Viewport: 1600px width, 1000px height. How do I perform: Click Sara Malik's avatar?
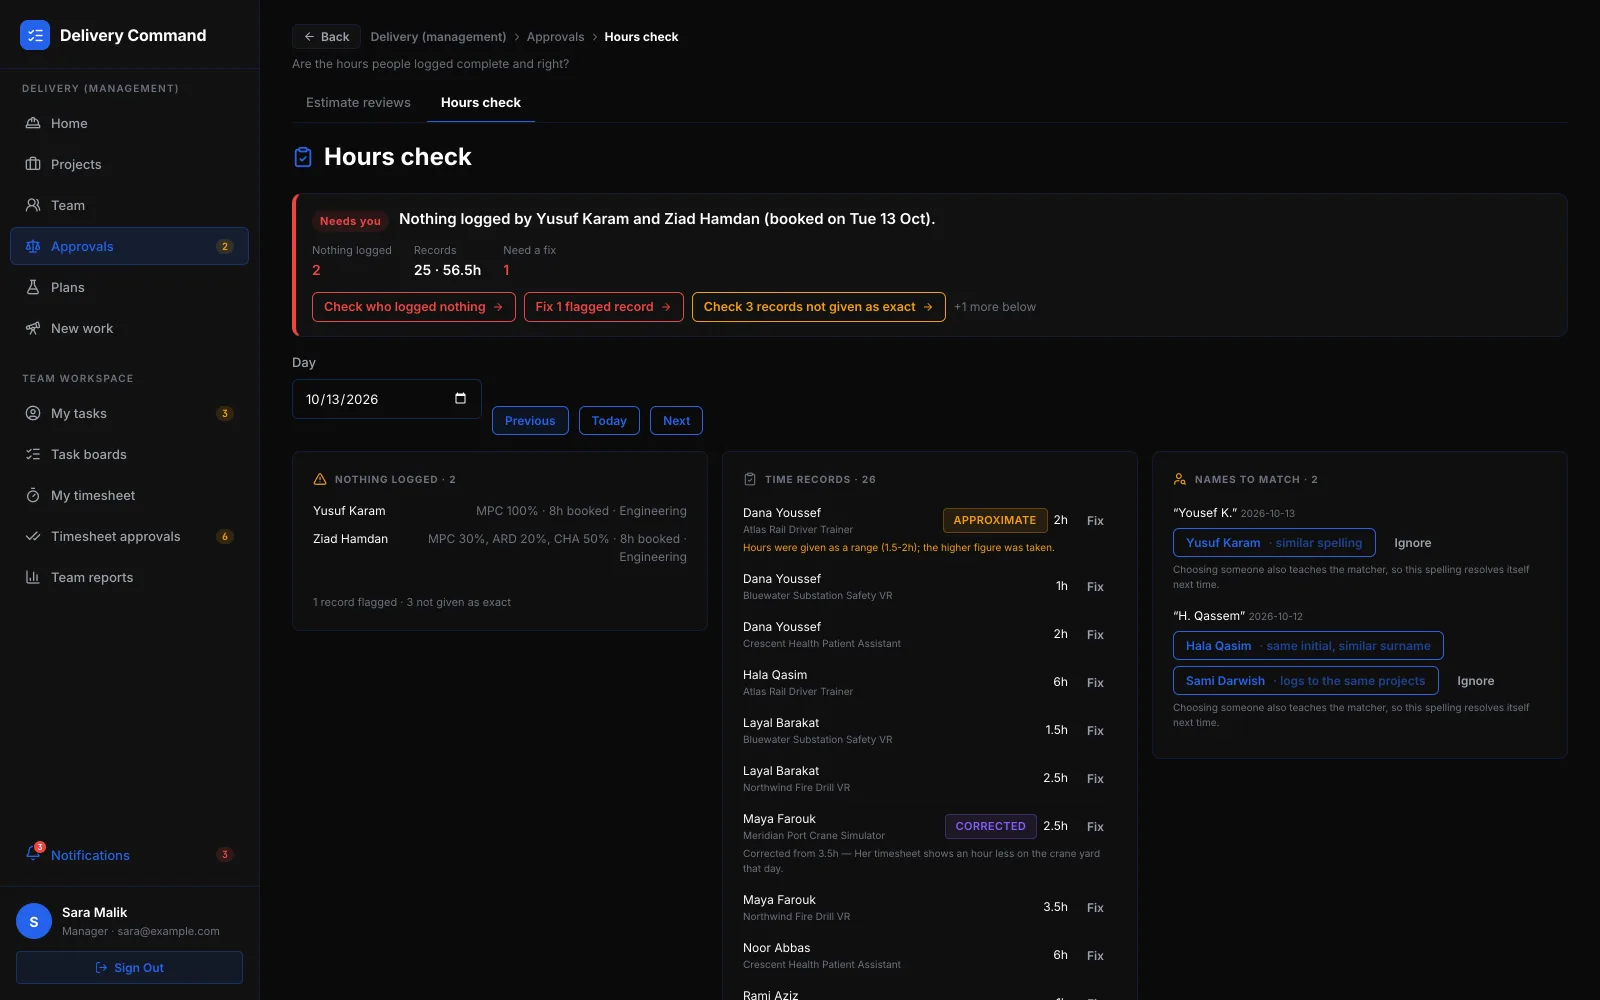pos(34,922)
